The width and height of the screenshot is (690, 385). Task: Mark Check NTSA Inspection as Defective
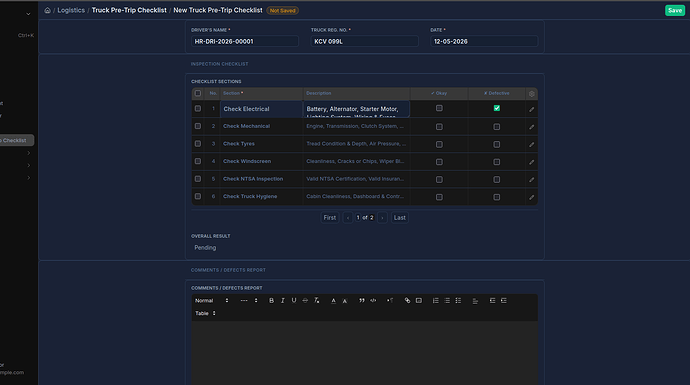497,180
